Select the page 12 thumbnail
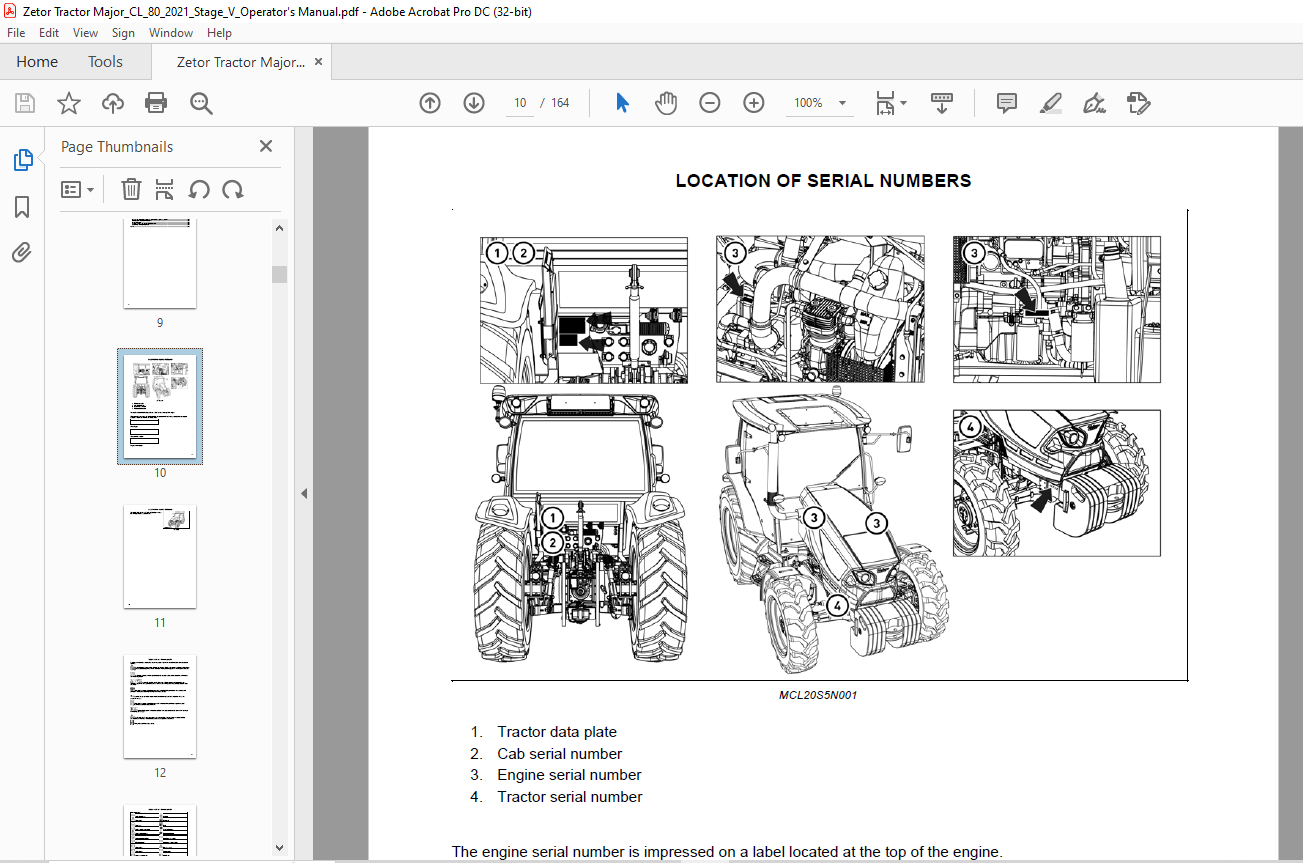 tap(160, 707)
